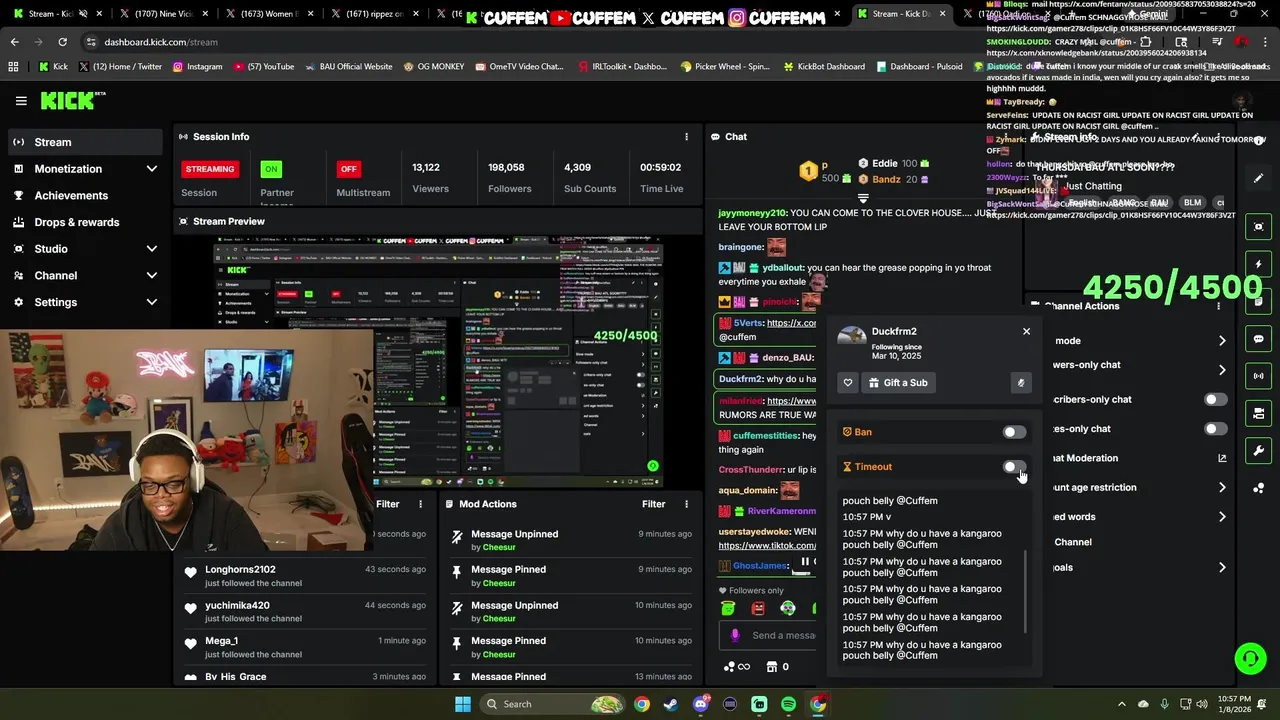
Task: Click the pause chat icon near GhostJames
Action: pos(804,563)
